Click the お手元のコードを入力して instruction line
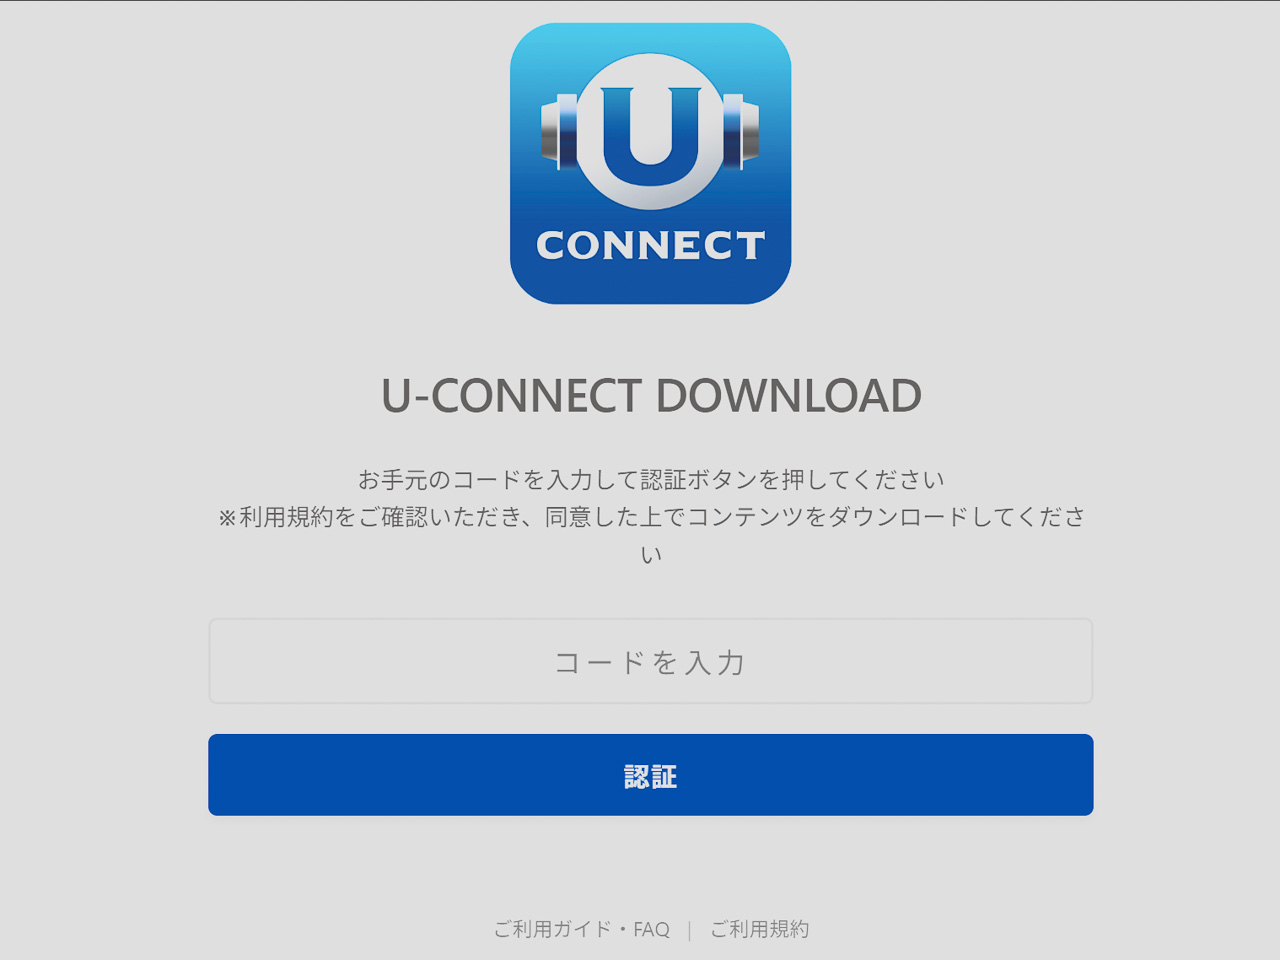This screenshot has height=960, width=1280. tap(651, 480)
